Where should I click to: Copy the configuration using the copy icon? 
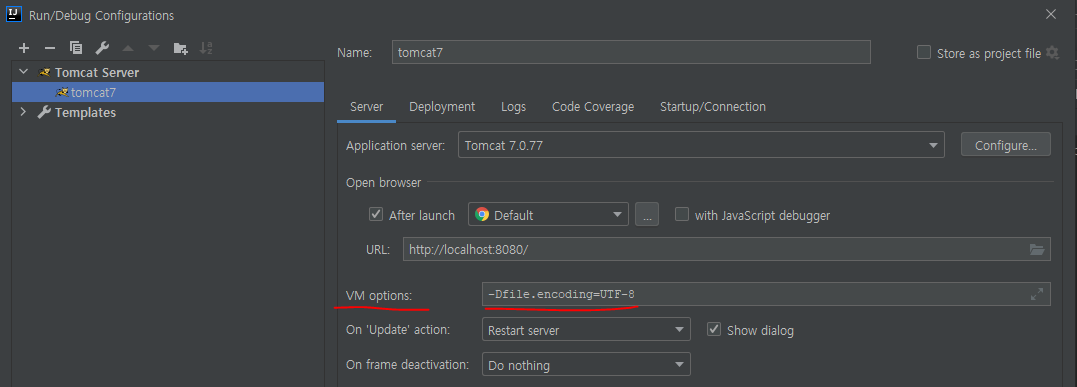pyautogui.click(x=76, y=48)
